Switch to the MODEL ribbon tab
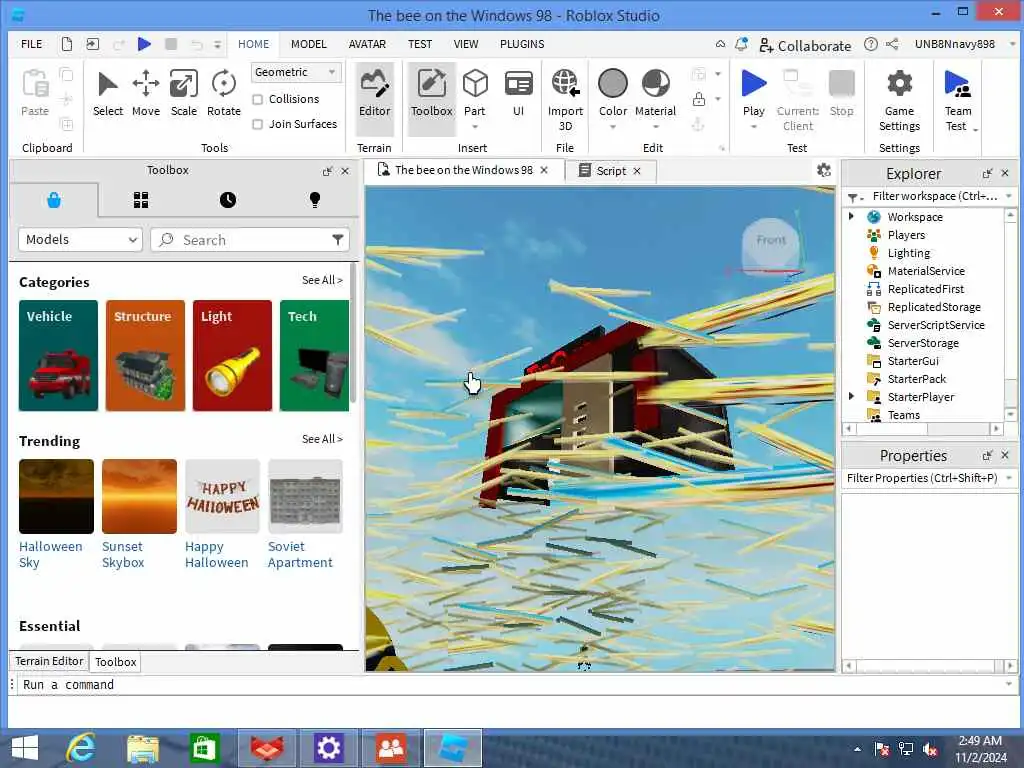 coord(308,44)
